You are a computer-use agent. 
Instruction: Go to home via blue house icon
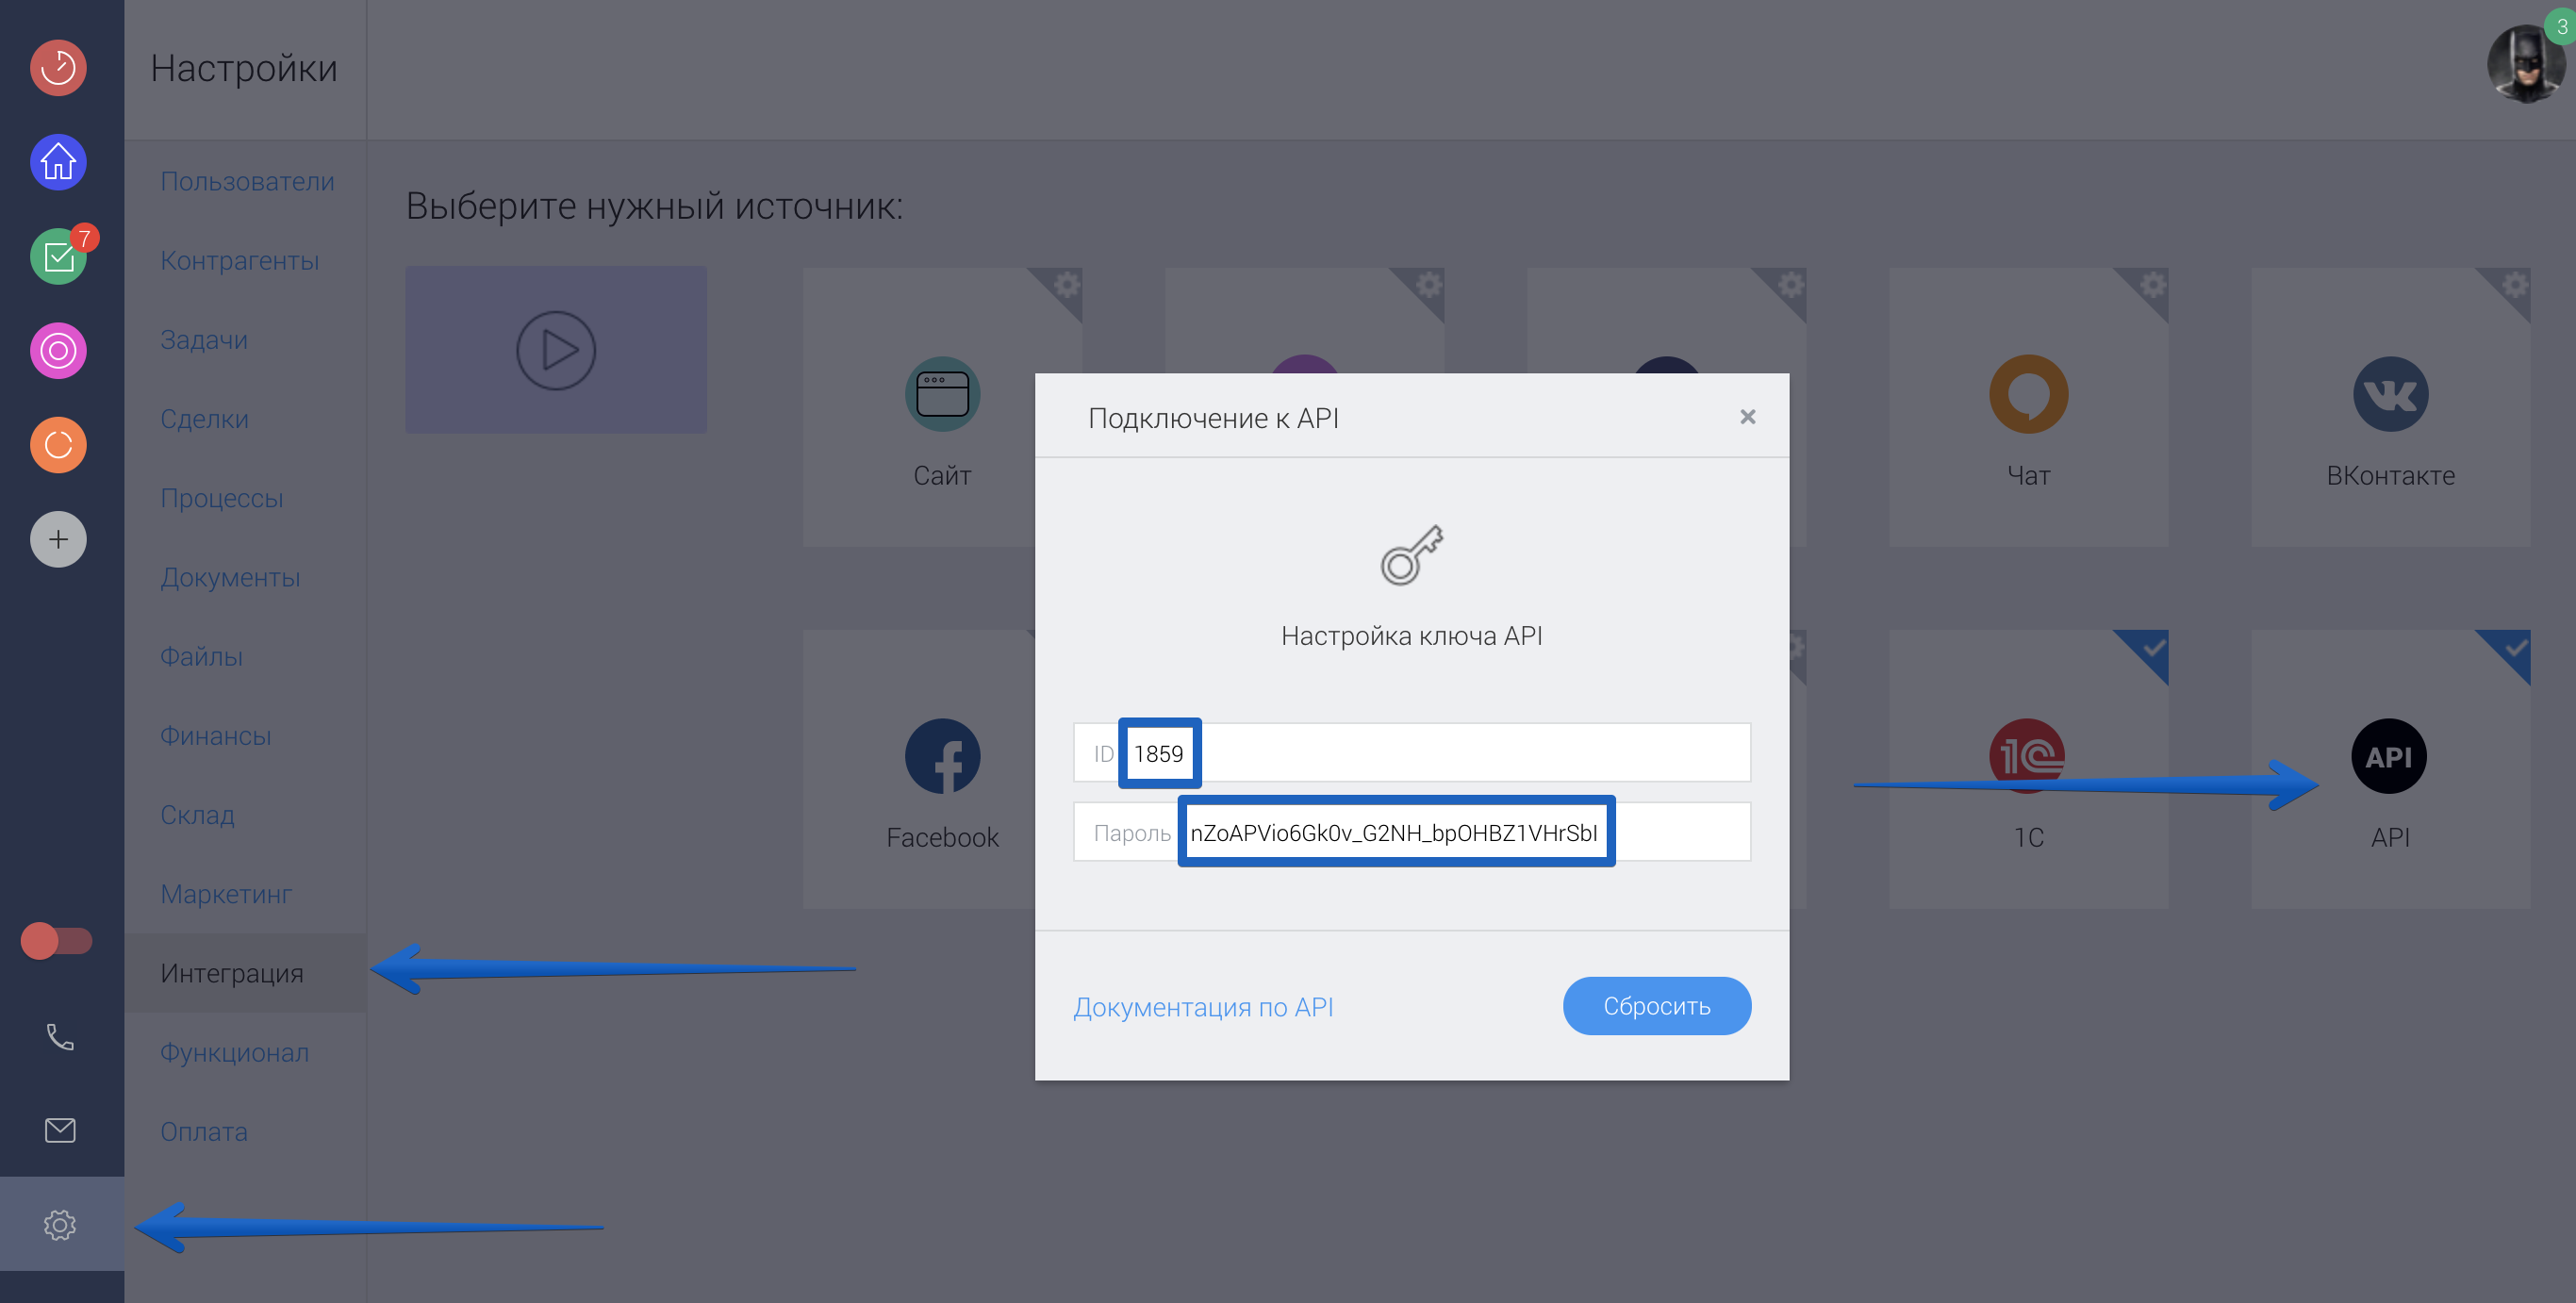click(58, 162)
